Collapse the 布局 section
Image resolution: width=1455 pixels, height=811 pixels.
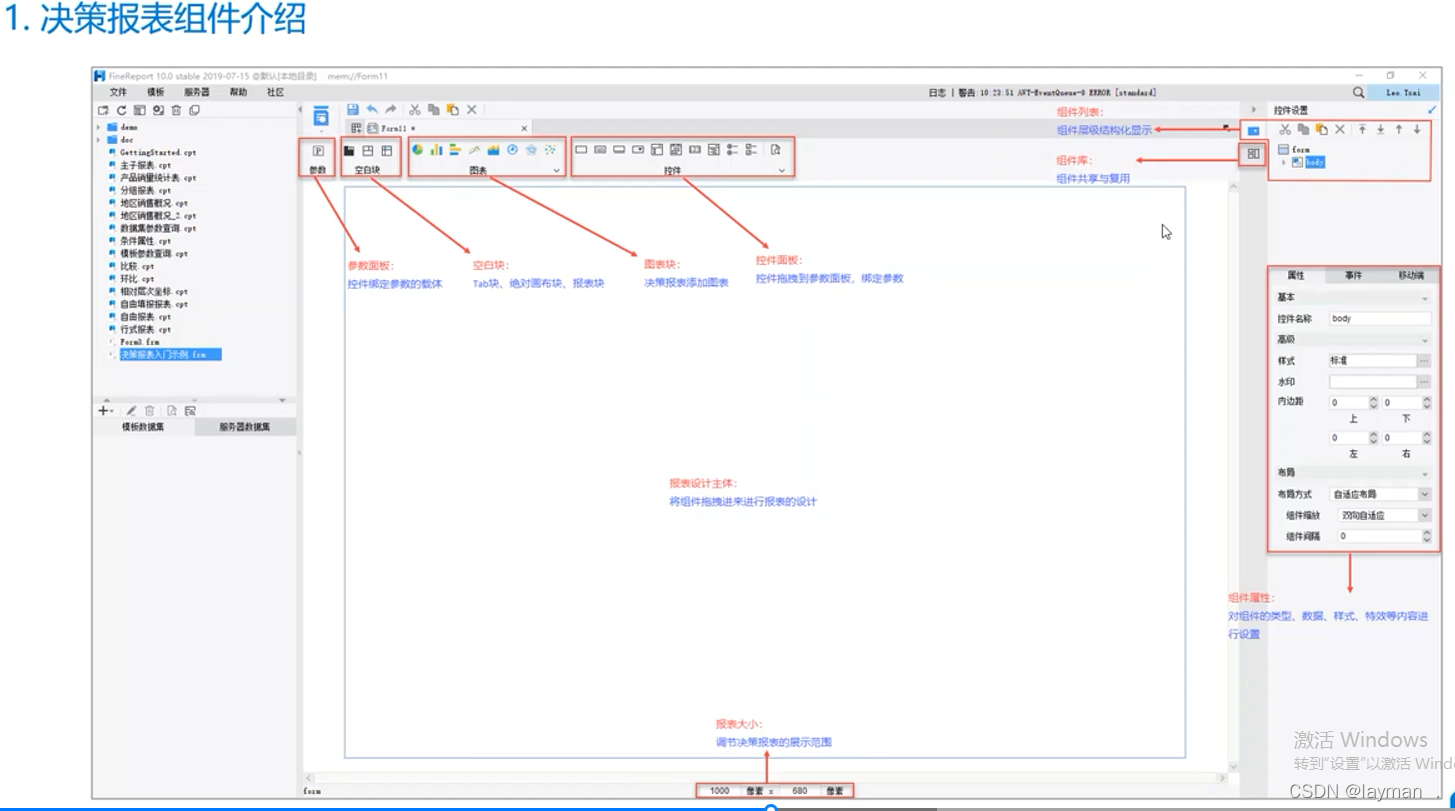pyautogui.click(x=1425, y=473)
